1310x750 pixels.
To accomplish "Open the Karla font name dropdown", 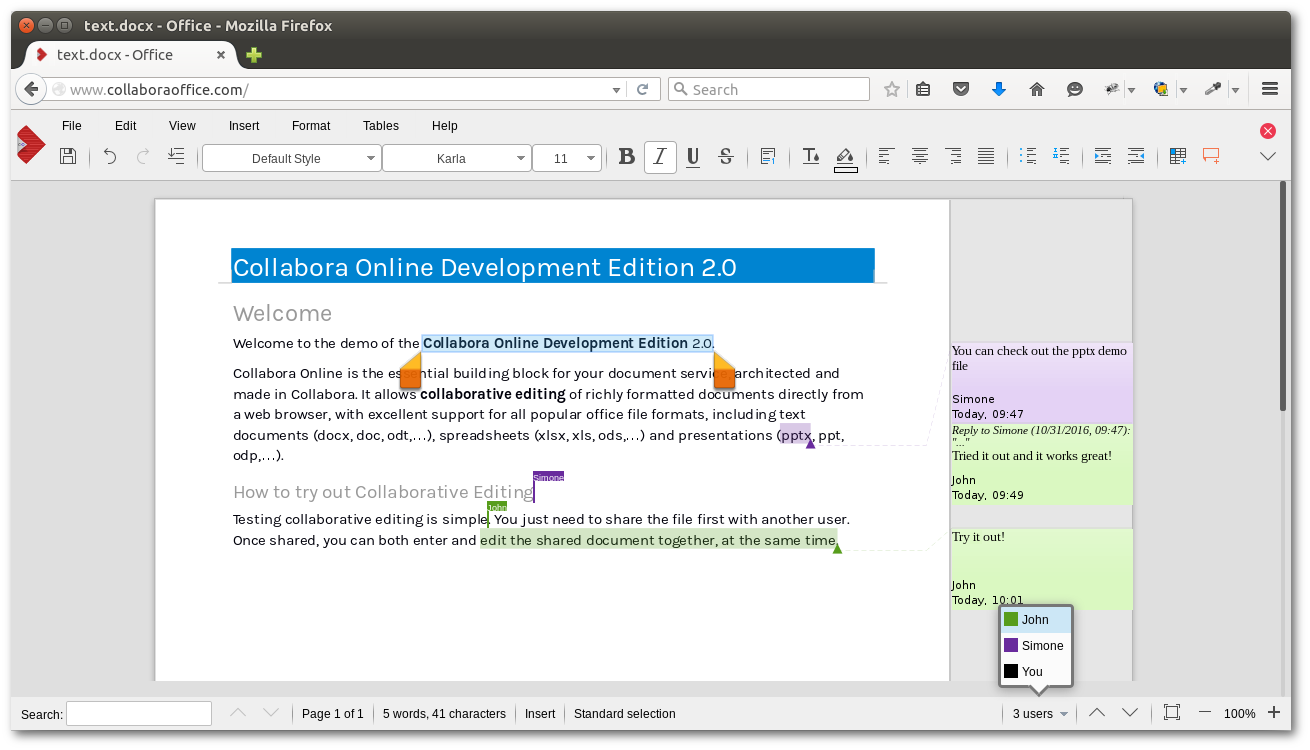I will 457,158.
